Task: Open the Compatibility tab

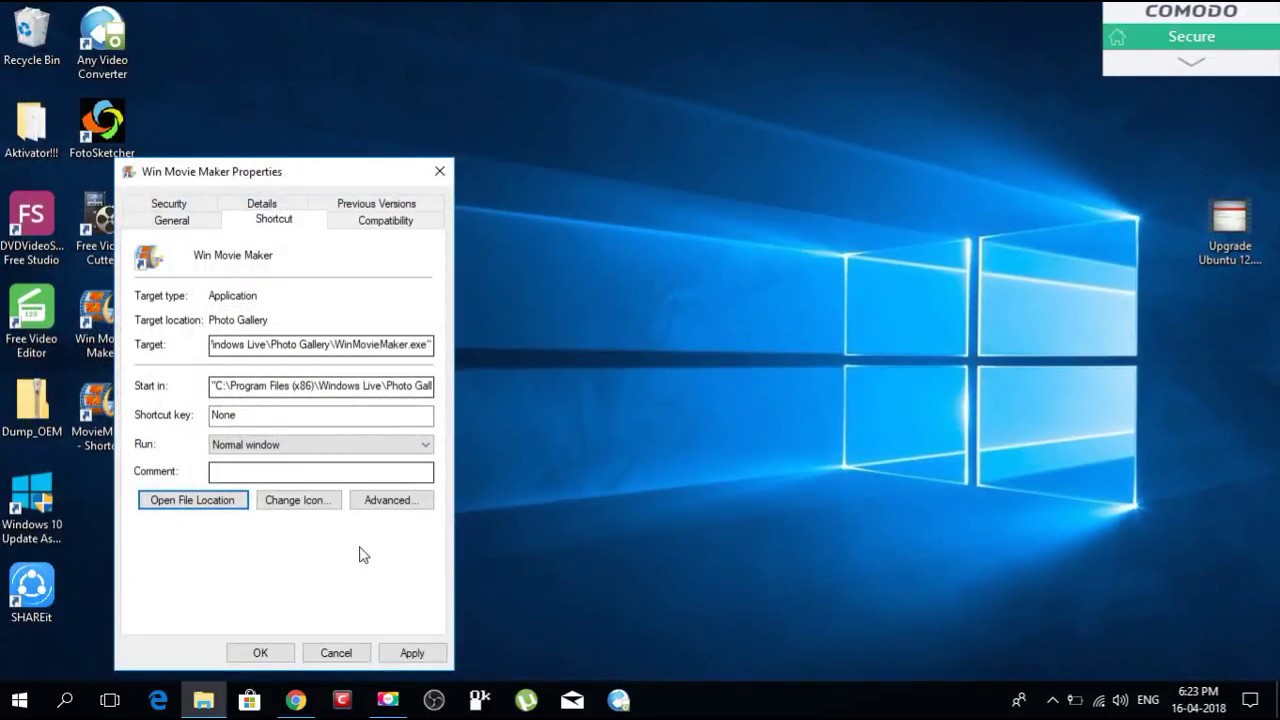Action: tap(385, 220)
